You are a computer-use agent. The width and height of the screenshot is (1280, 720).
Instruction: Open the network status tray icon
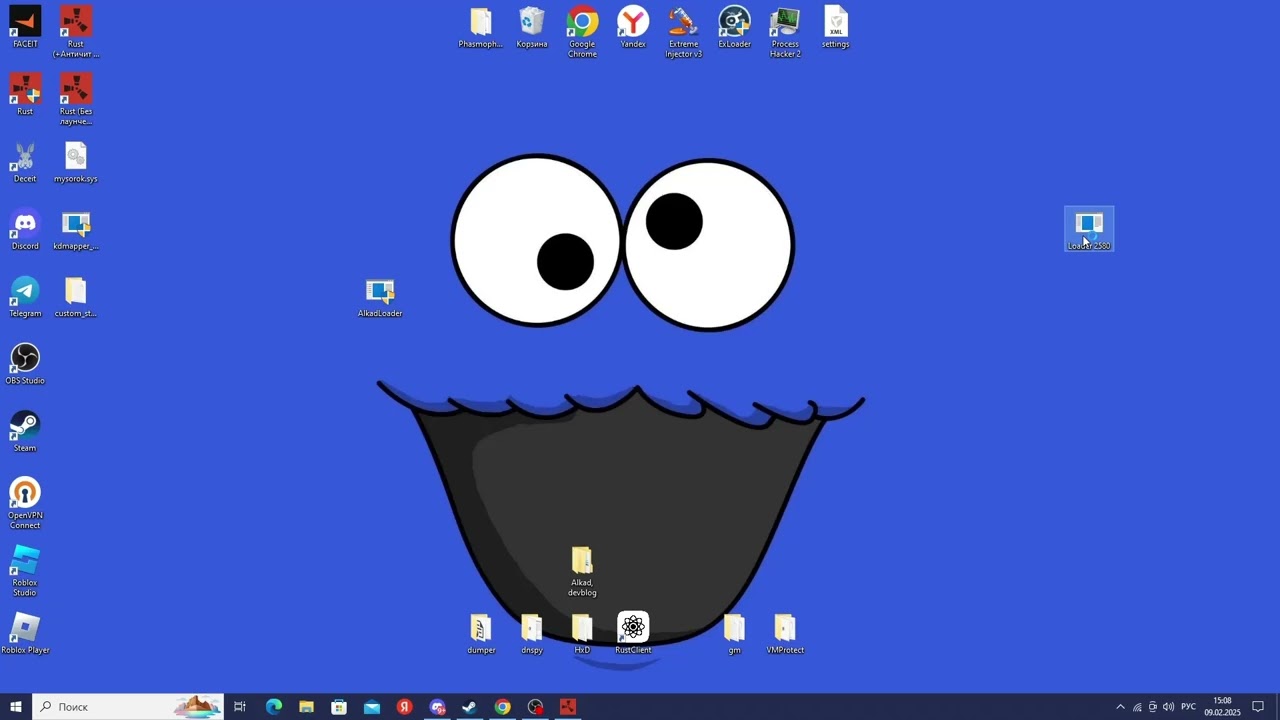pyautogui.click(x=1137, y=707)
